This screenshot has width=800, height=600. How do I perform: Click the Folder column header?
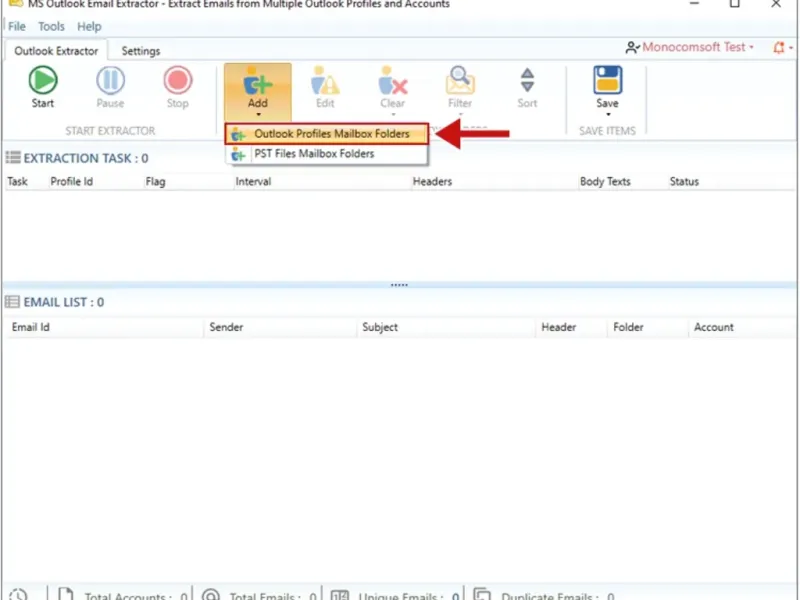point(628,327)
